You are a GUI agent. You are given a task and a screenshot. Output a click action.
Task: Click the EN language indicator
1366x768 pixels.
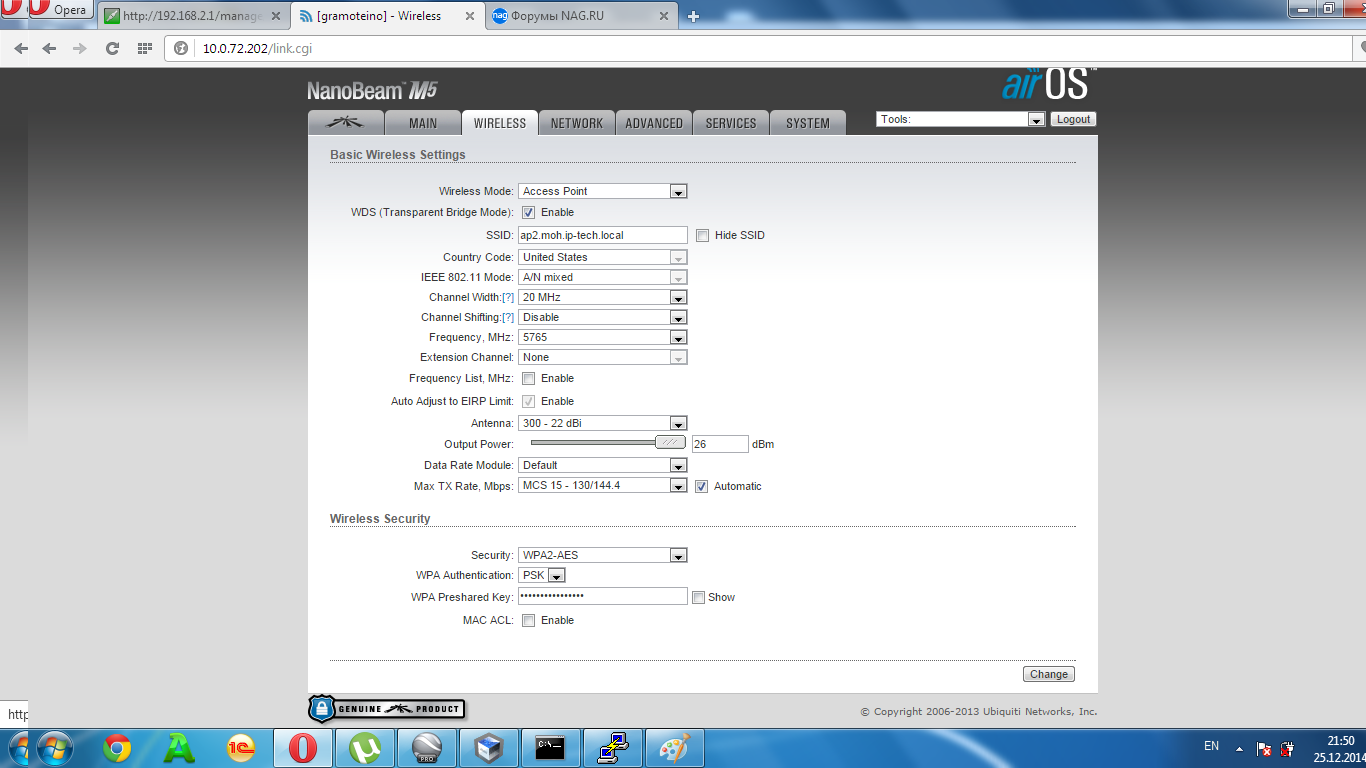point(1211,746)
